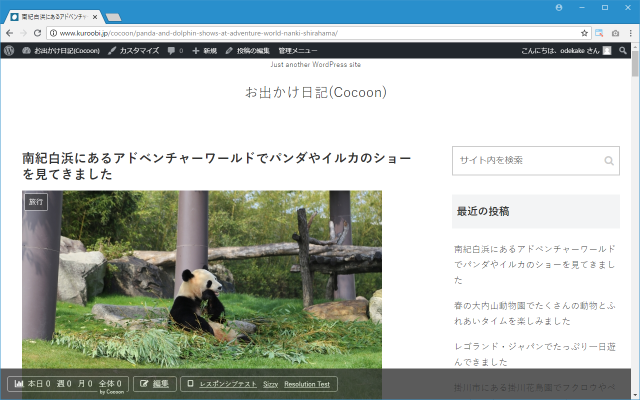This screenshot has height=400, width=640.
Task: Click the 編集 button in bottom panel
Action: coord(155,384)
